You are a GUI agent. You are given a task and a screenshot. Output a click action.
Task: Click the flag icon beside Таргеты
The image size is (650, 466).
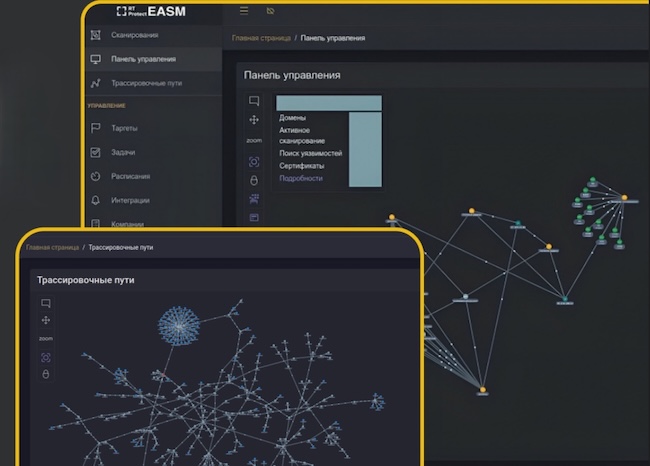tap(96, 128)
